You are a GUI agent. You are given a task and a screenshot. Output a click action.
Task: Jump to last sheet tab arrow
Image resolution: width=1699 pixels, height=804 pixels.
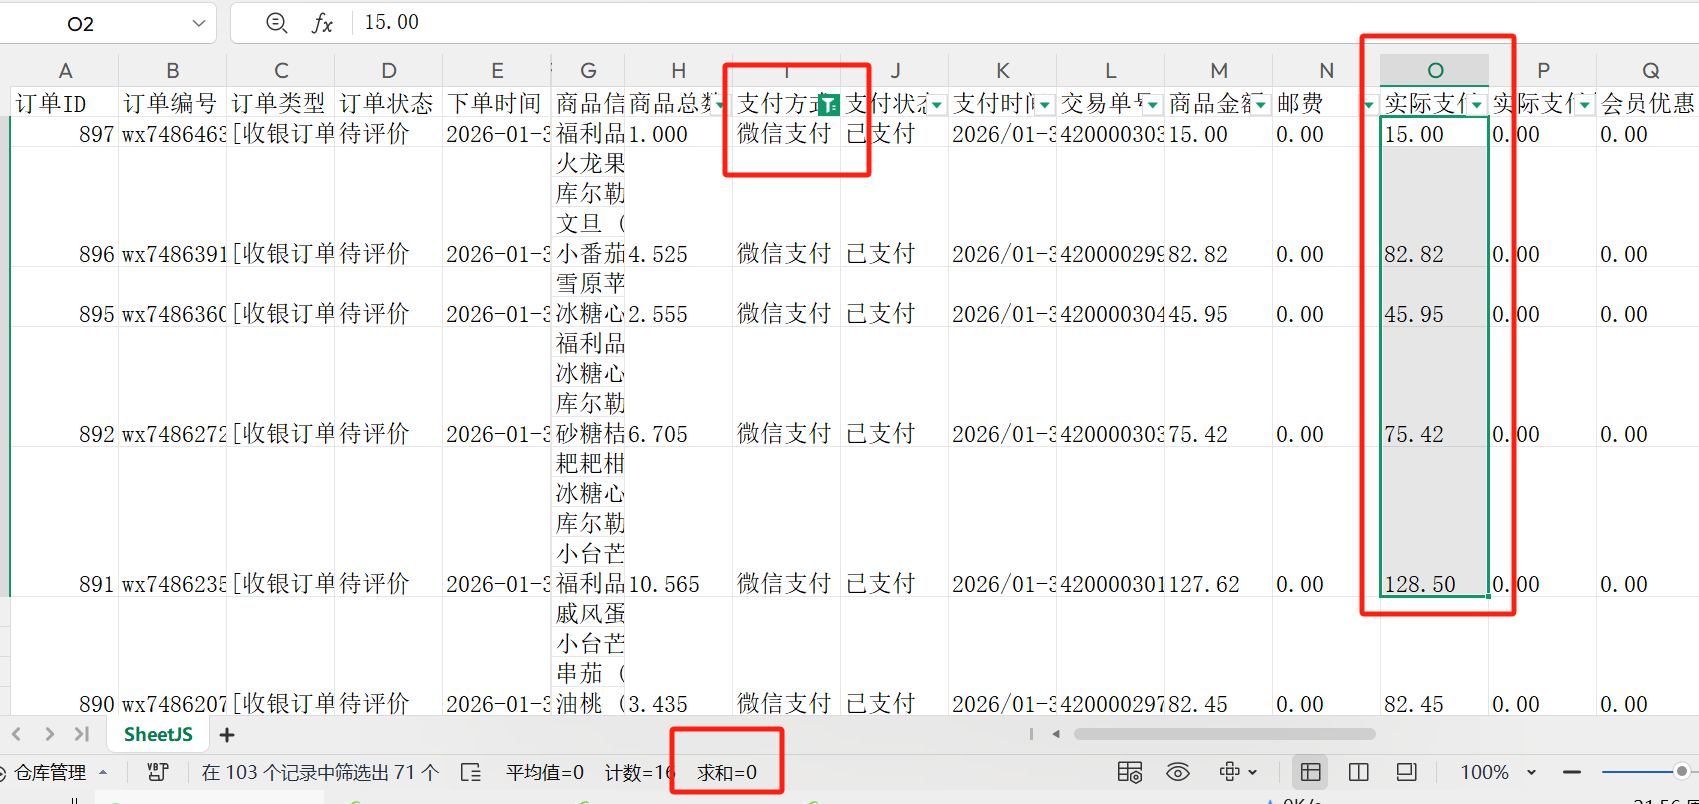click(82, 734)
